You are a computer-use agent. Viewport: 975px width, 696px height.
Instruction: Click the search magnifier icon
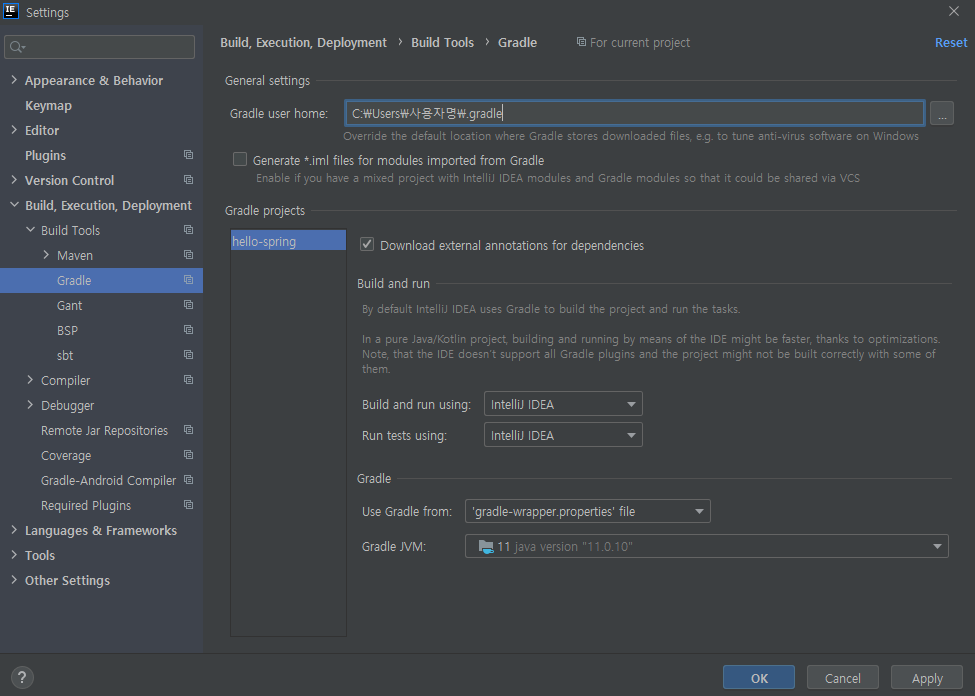click(x=17, y=47)
